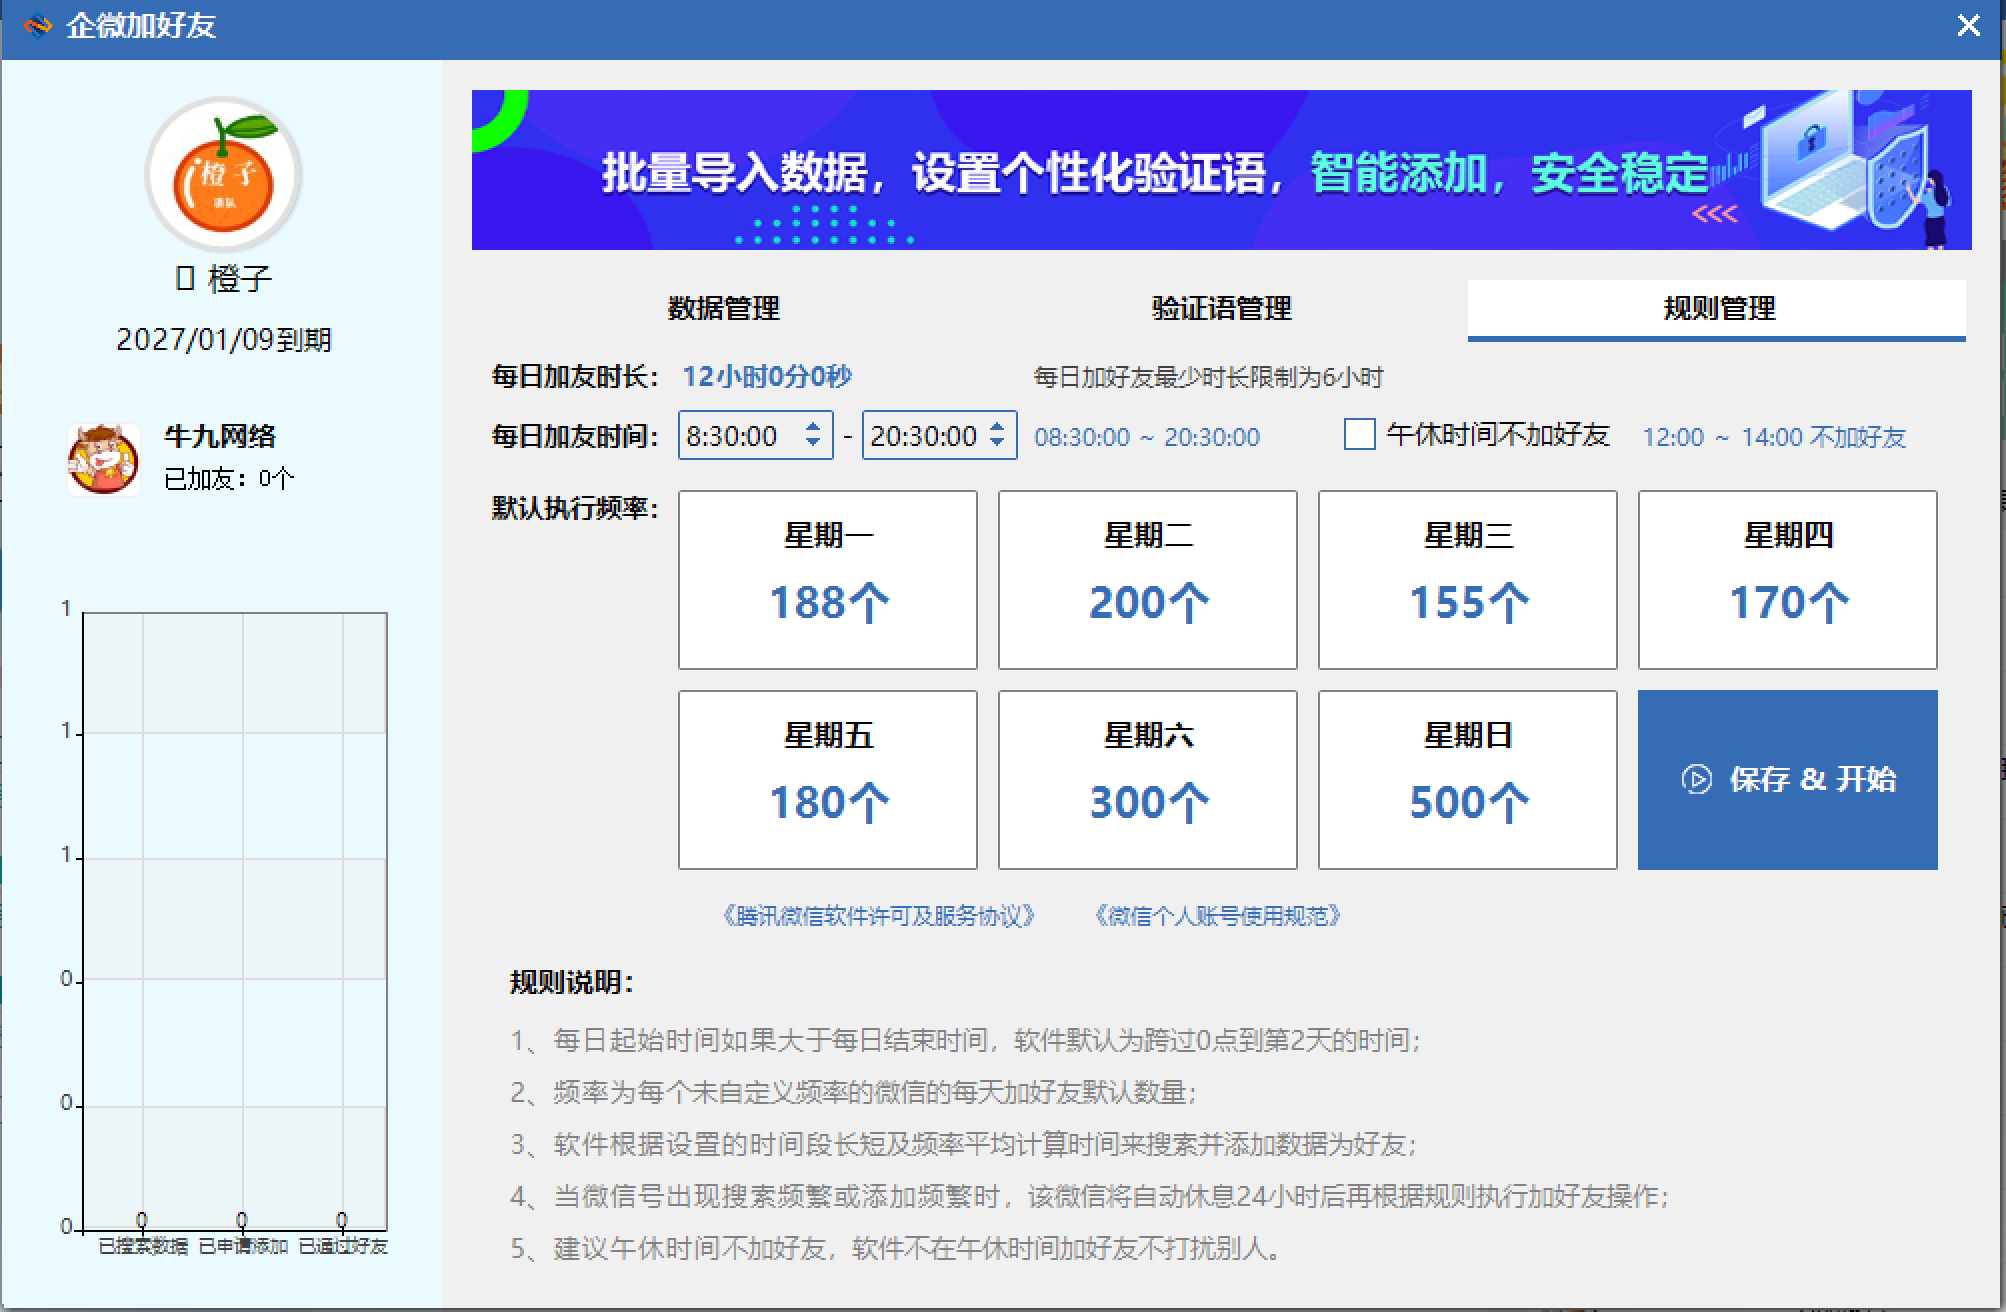Click the 牛九网络 account avatar
The width and height of the screenshot is (2006, 1312).
click(103, 459)
